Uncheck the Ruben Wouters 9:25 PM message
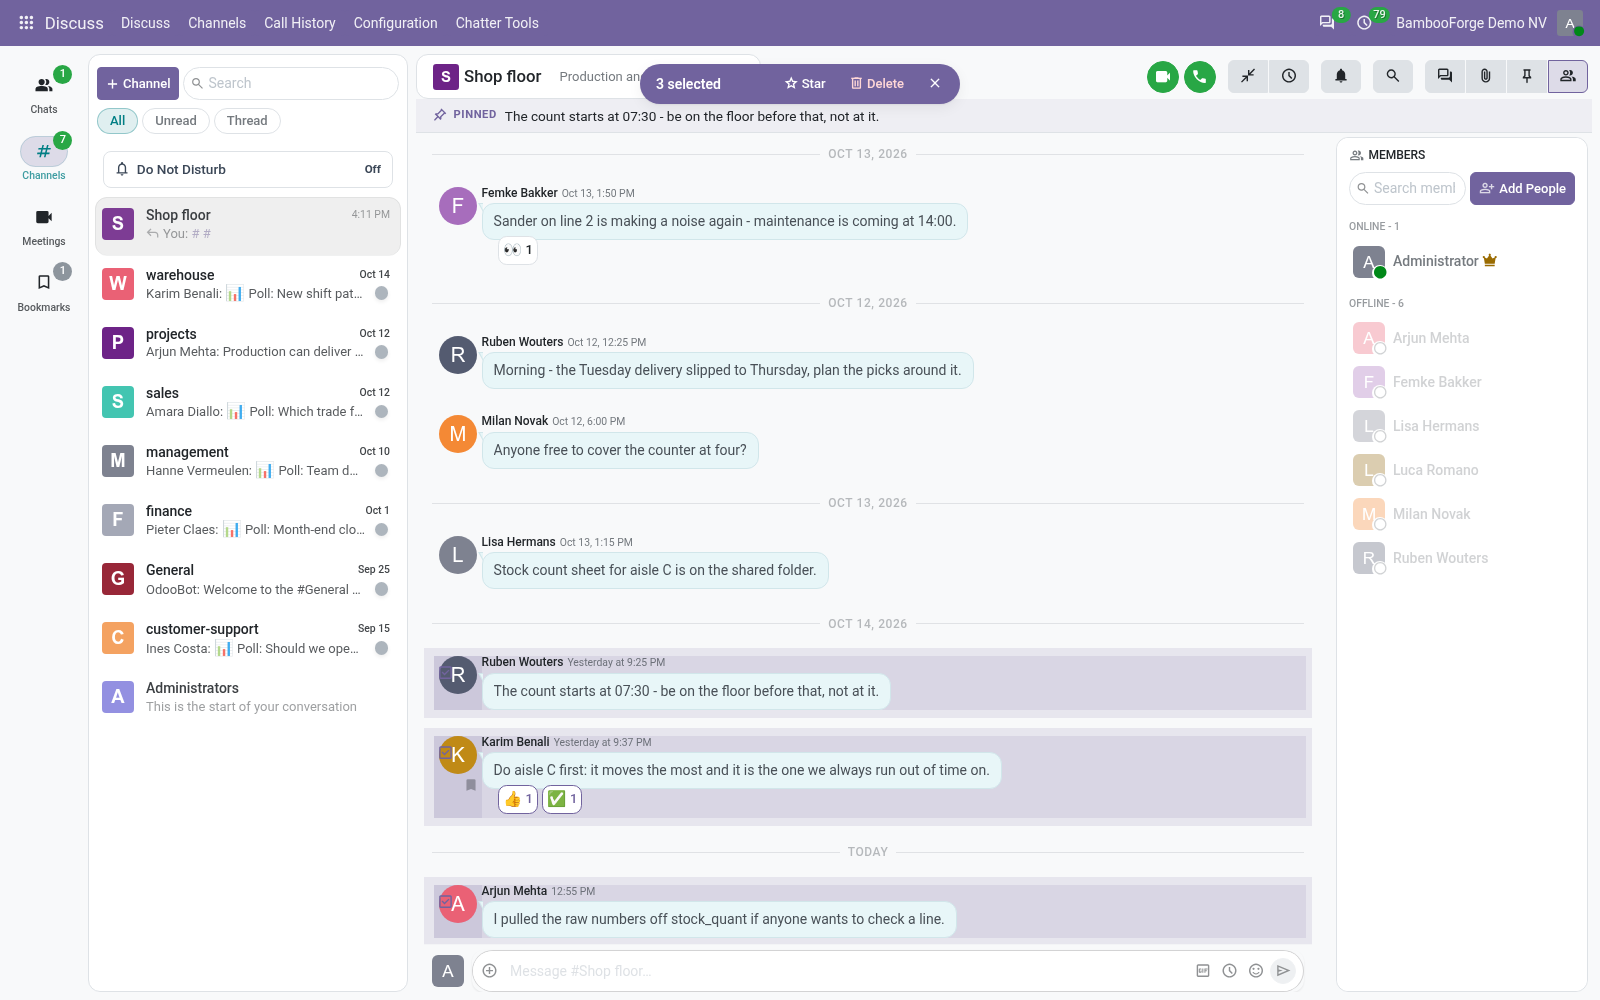1600x1000 pixels. pyautogui.click(x=445, y=673)
